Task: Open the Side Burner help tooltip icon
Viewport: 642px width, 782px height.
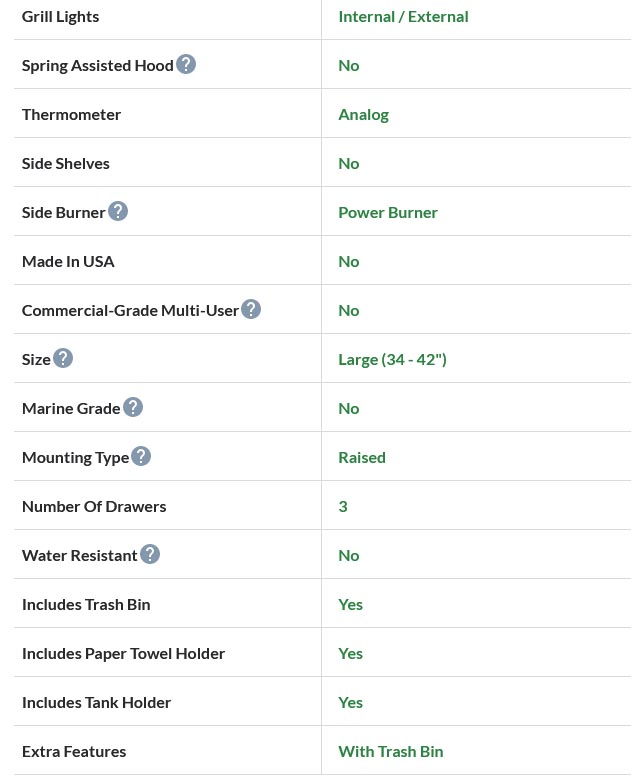Action: [118, 211]
